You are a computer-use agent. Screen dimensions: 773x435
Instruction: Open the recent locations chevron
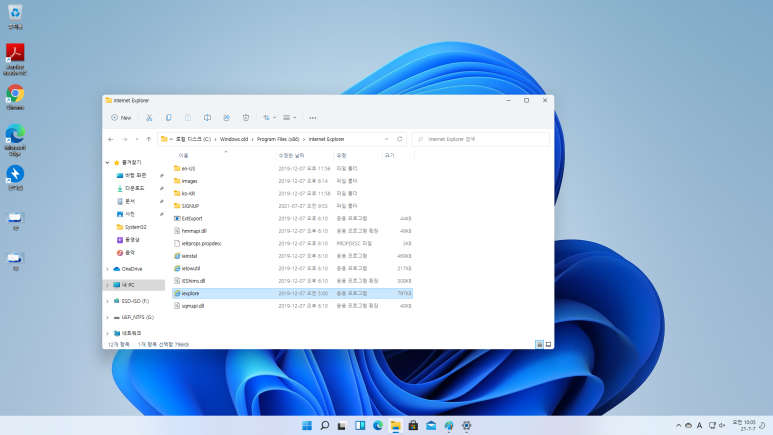(x=137, y=140)
